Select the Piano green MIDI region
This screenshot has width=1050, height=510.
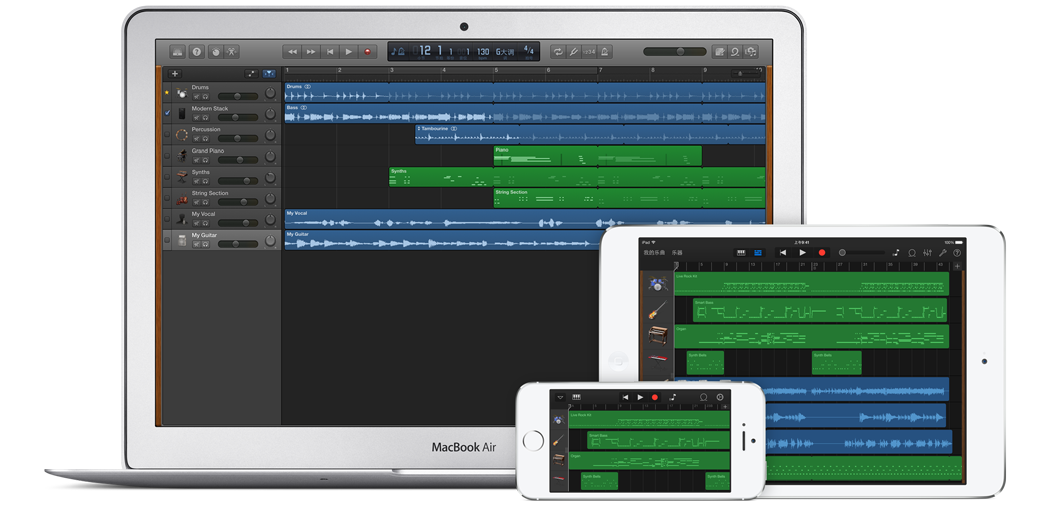[x=597, y=156]
